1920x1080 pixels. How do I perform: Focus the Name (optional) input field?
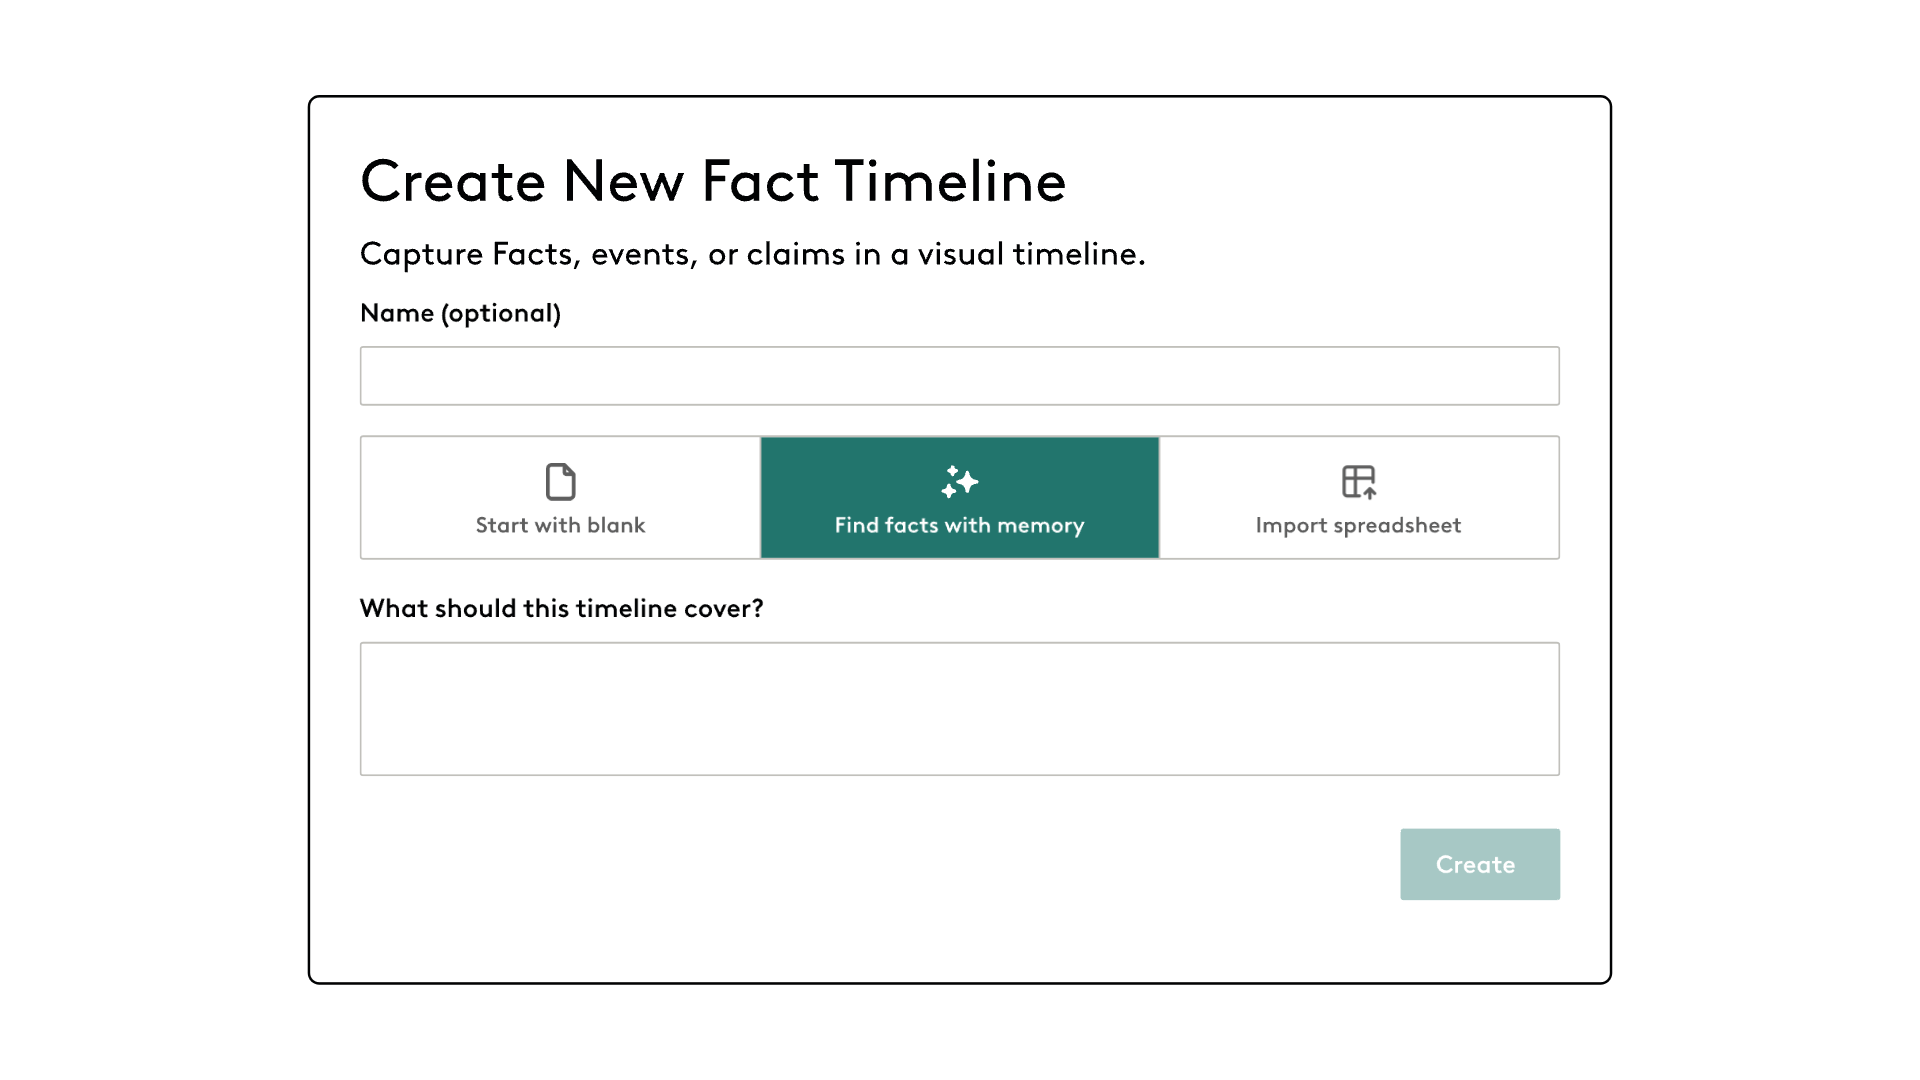coord(960,376)
